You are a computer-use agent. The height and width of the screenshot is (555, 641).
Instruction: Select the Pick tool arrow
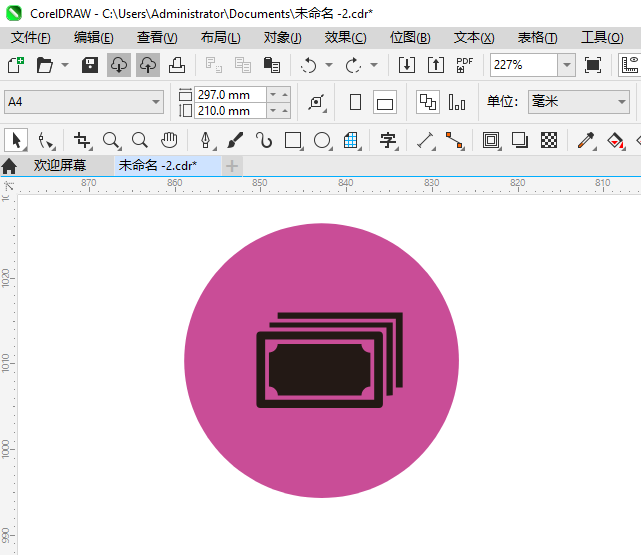click(x=16, y=140)
